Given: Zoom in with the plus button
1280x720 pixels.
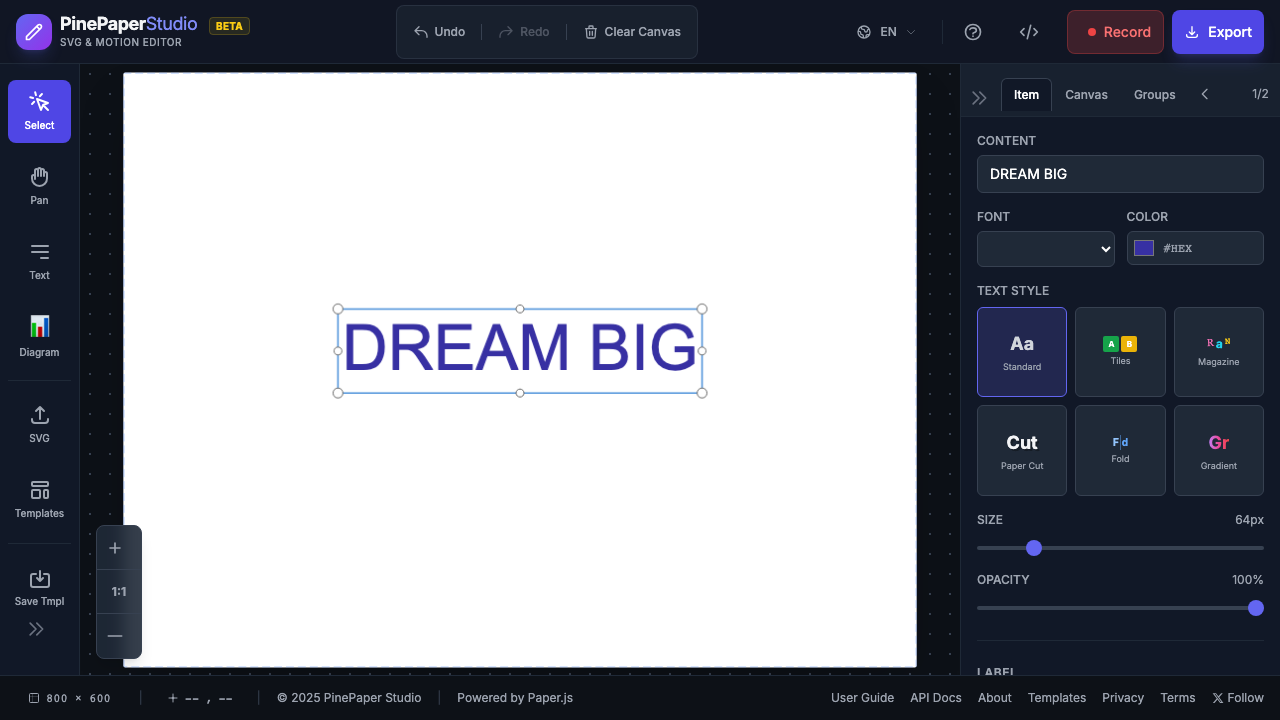Looking at the screenshot, I should [115, 548].
